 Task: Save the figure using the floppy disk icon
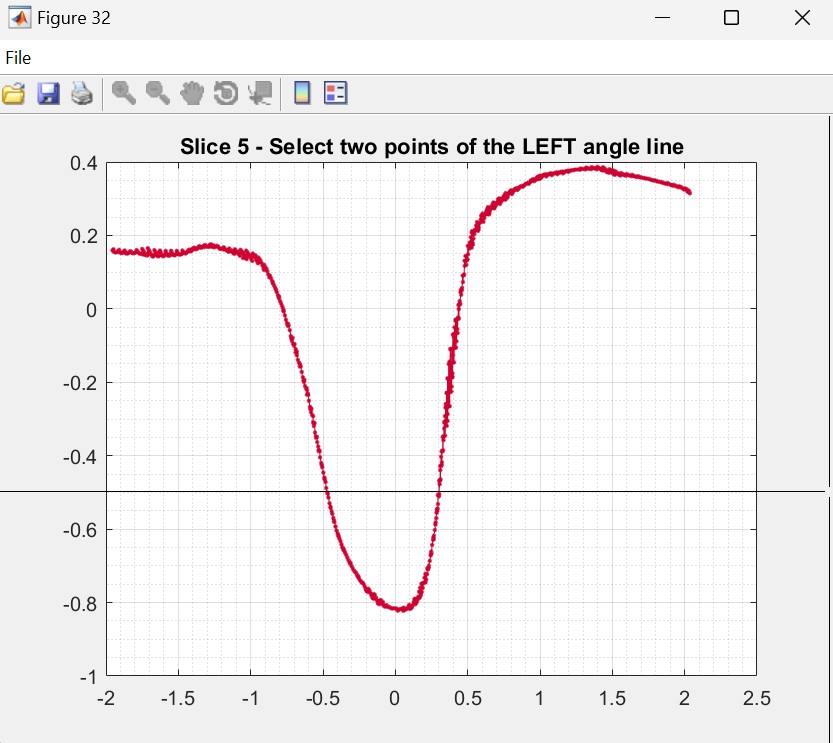48,94
